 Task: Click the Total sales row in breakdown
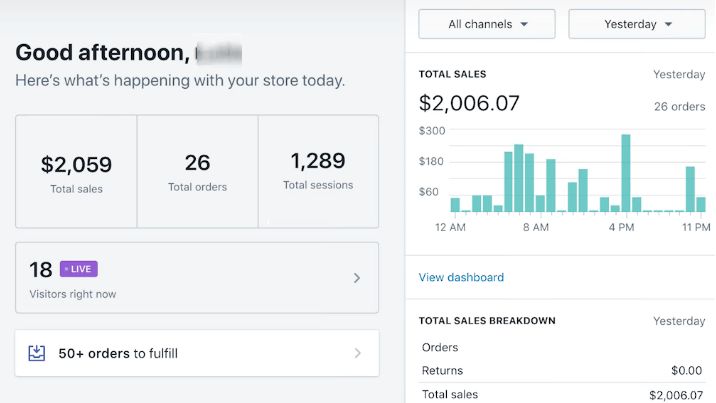562,394
